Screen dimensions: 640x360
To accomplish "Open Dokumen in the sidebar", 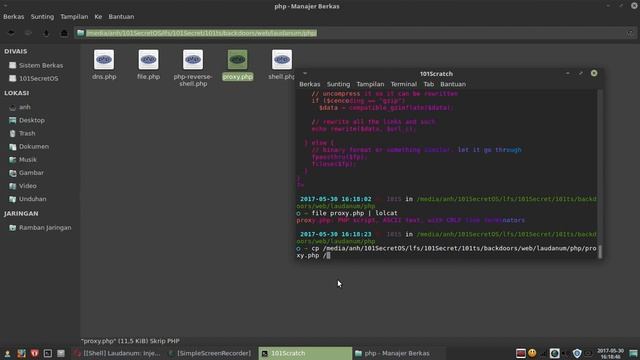I will (x=29, y=146).
